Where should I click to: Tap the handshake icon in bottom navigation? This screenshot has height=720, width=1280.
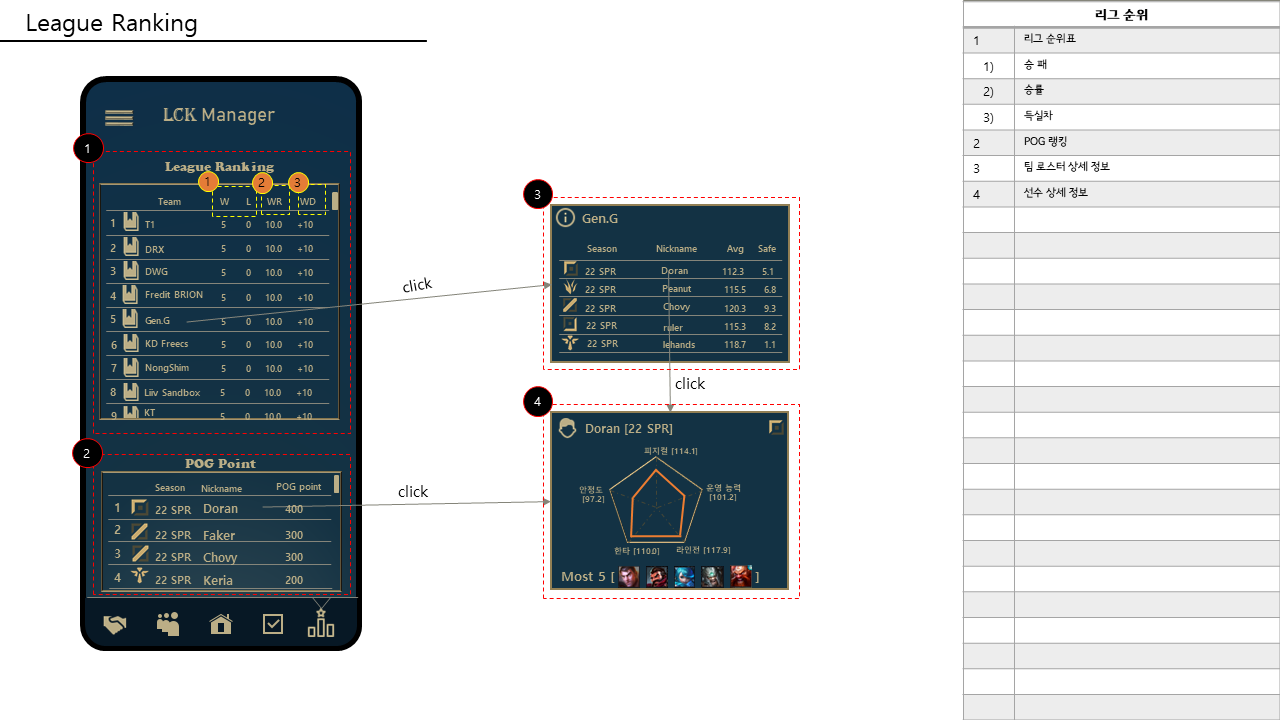tap(115, 625)
